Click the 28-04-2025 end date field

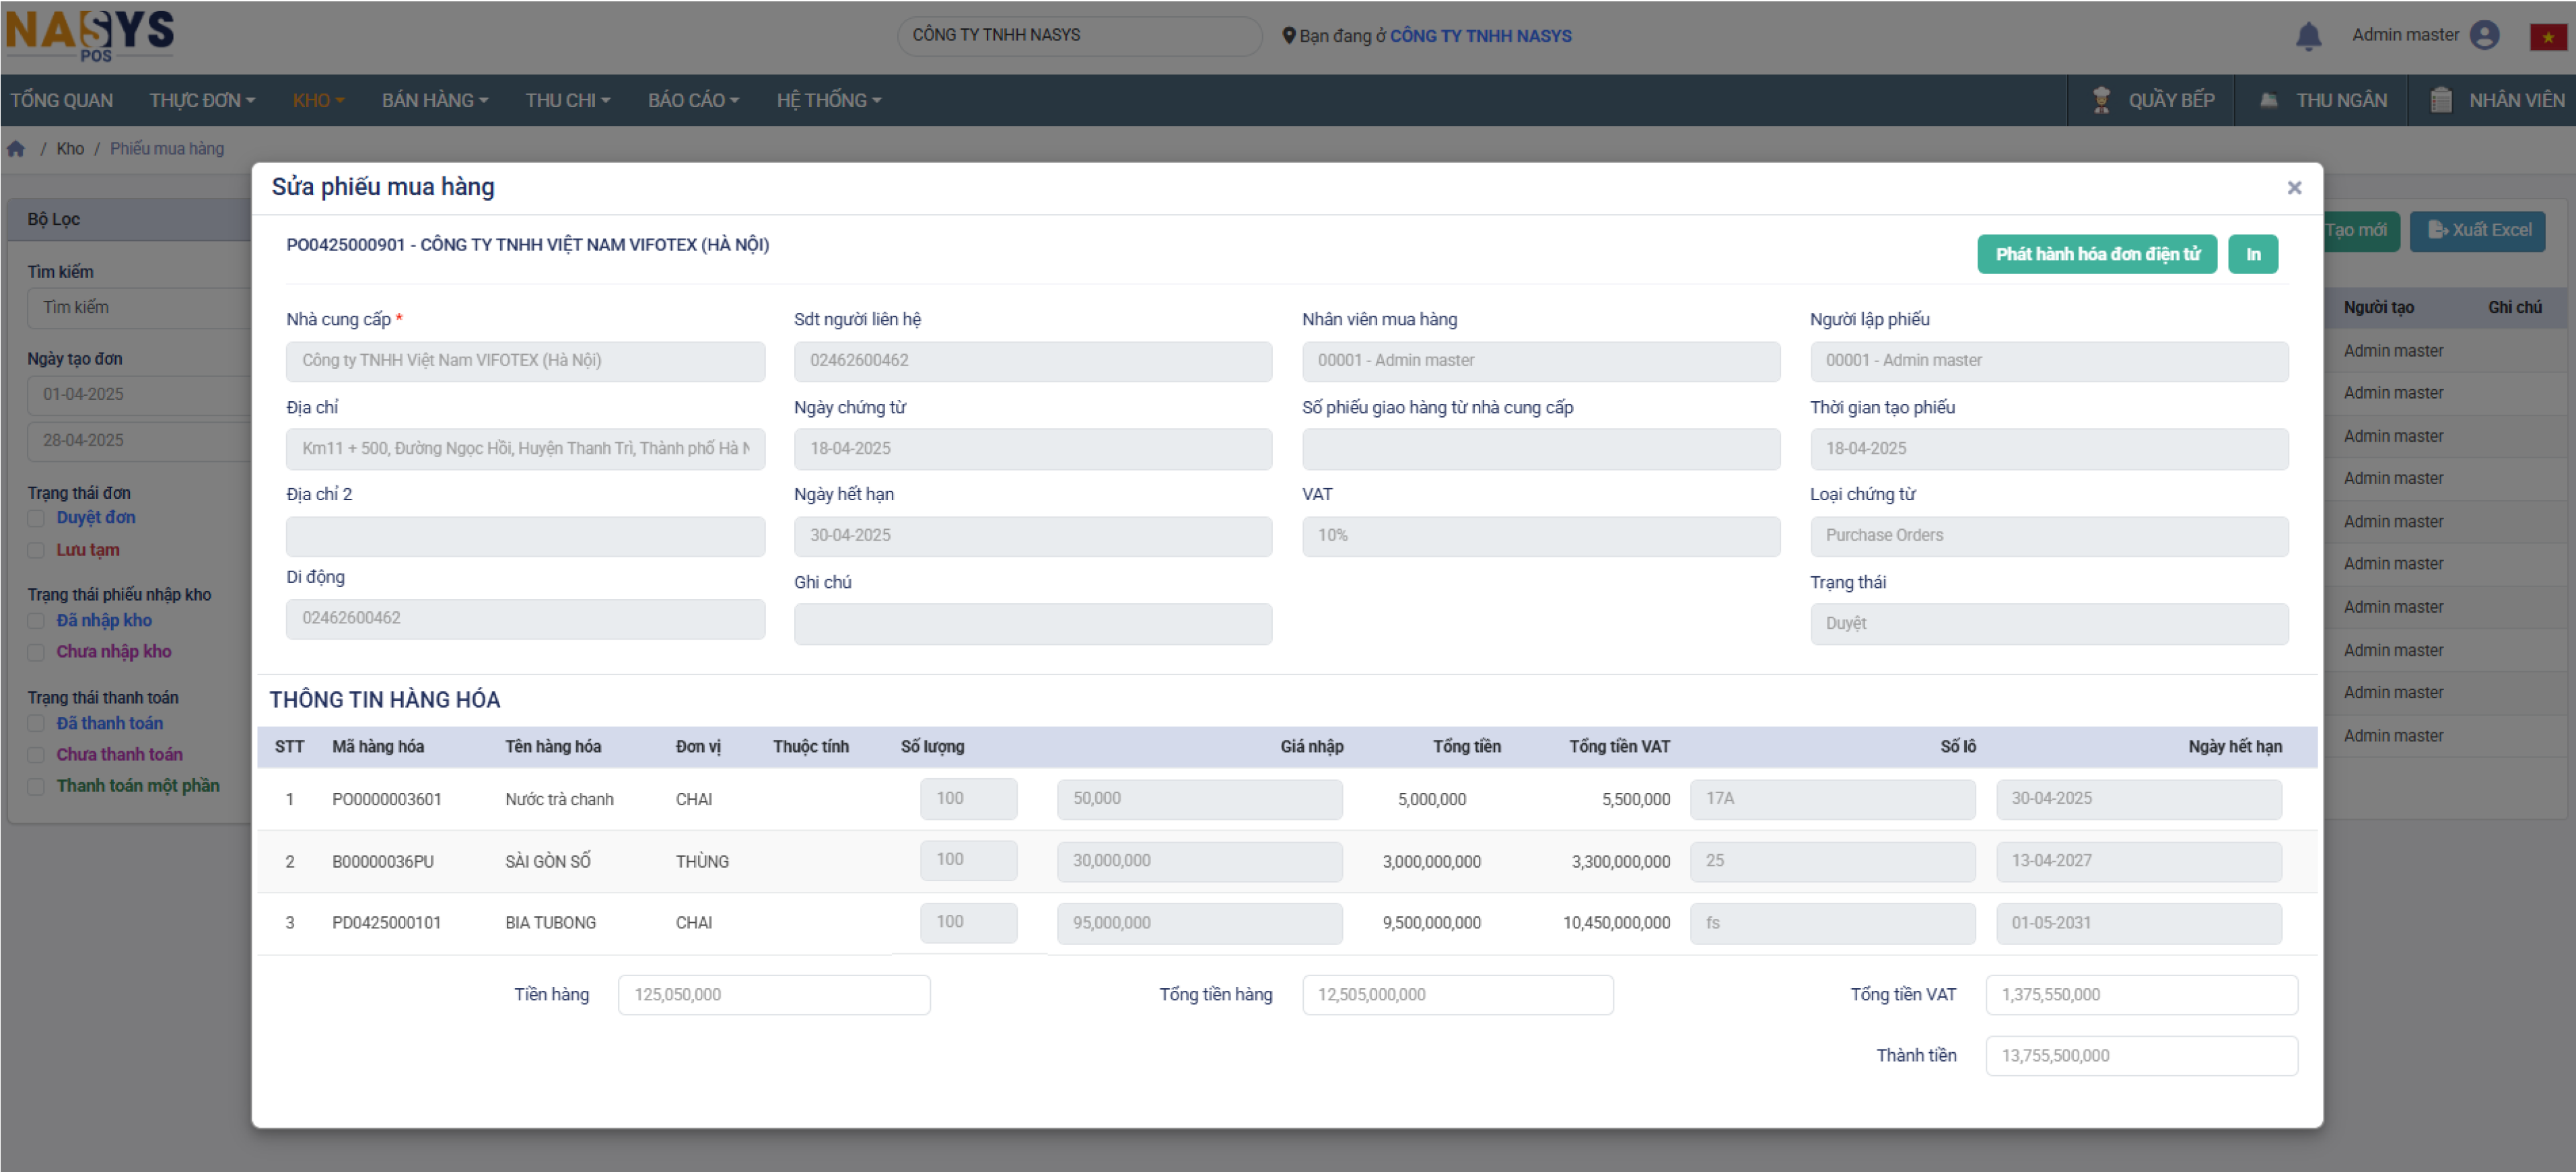click(140, 441)
